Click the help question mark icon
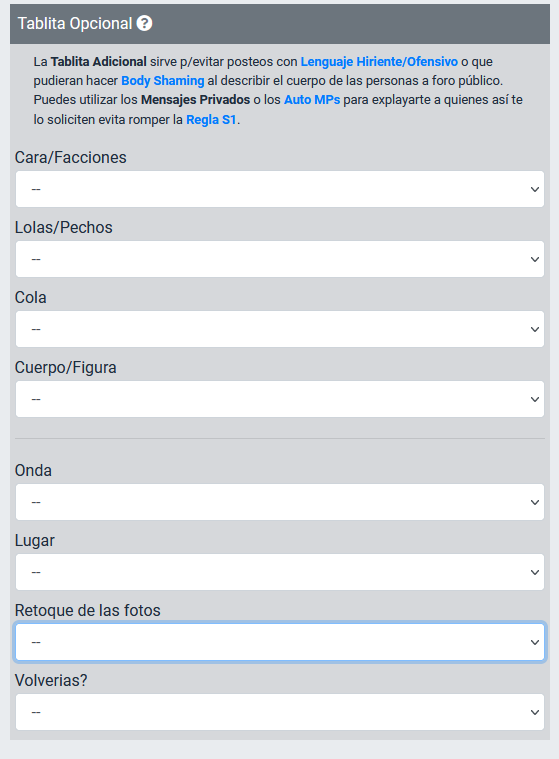 144,23
